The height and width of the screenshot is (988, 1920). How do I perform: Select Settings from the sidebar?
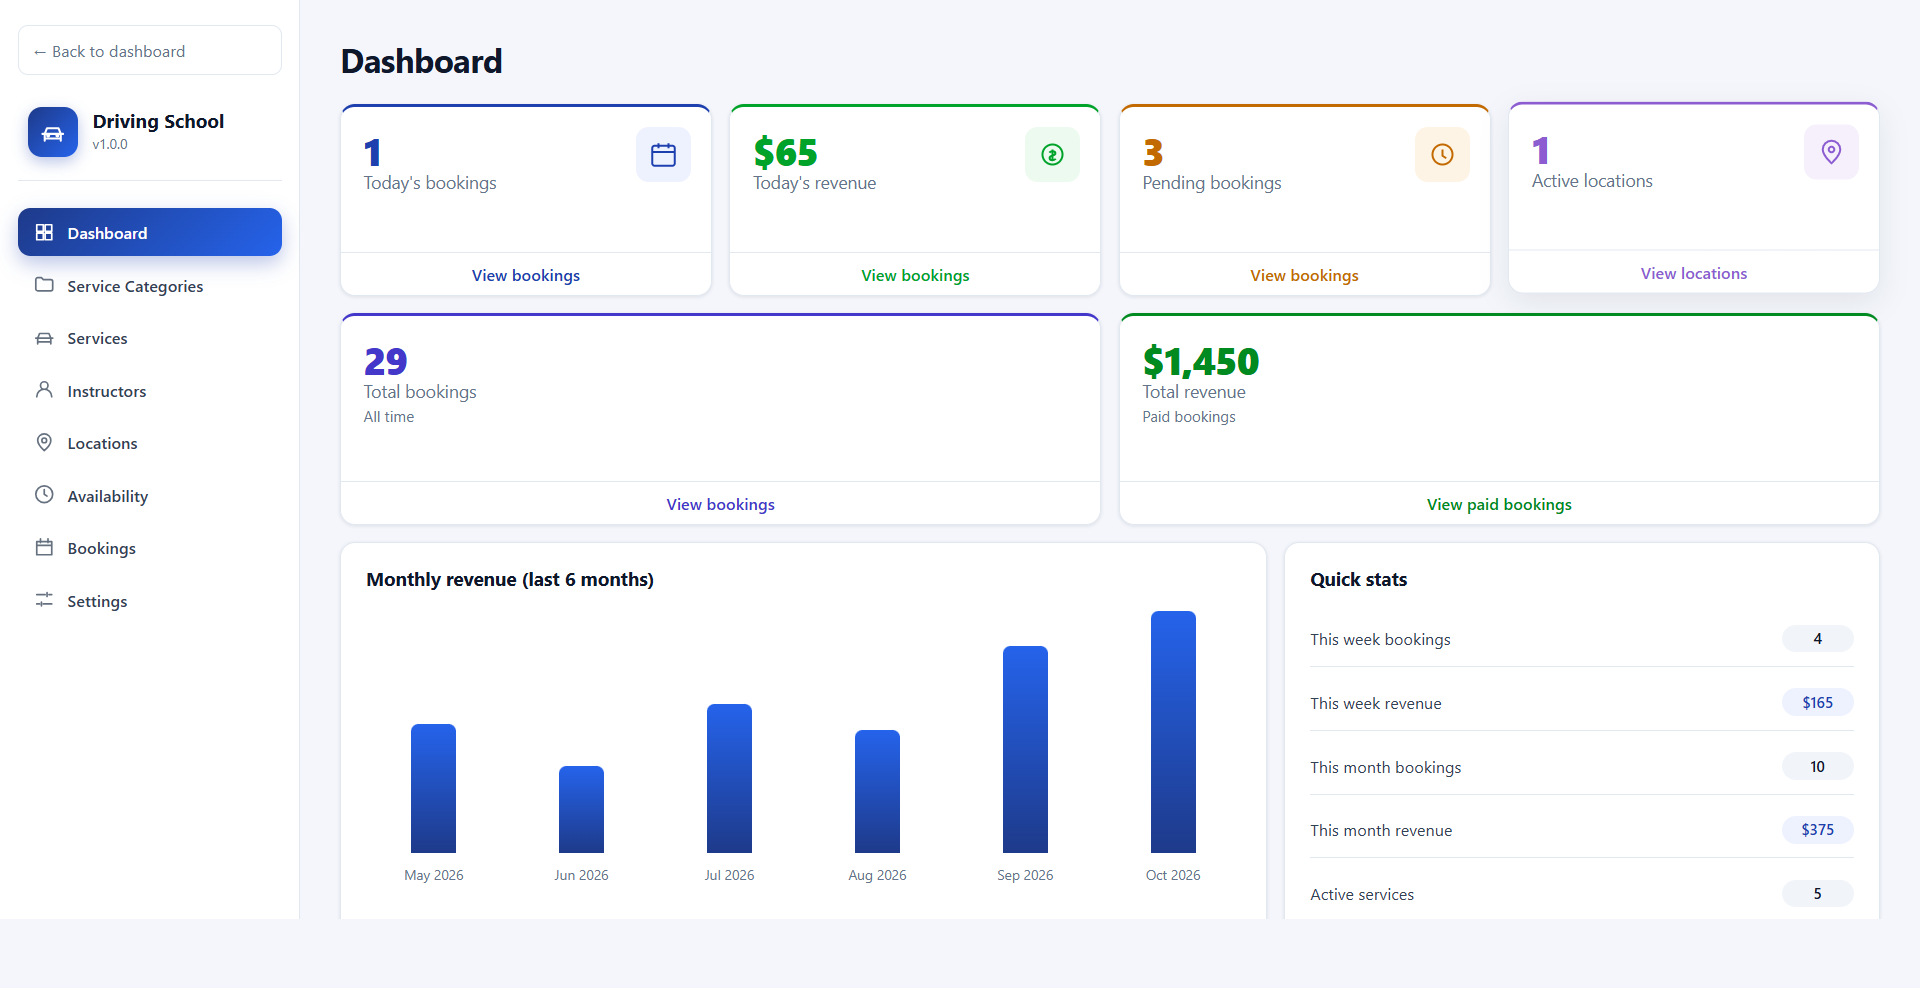click(150, 601)
